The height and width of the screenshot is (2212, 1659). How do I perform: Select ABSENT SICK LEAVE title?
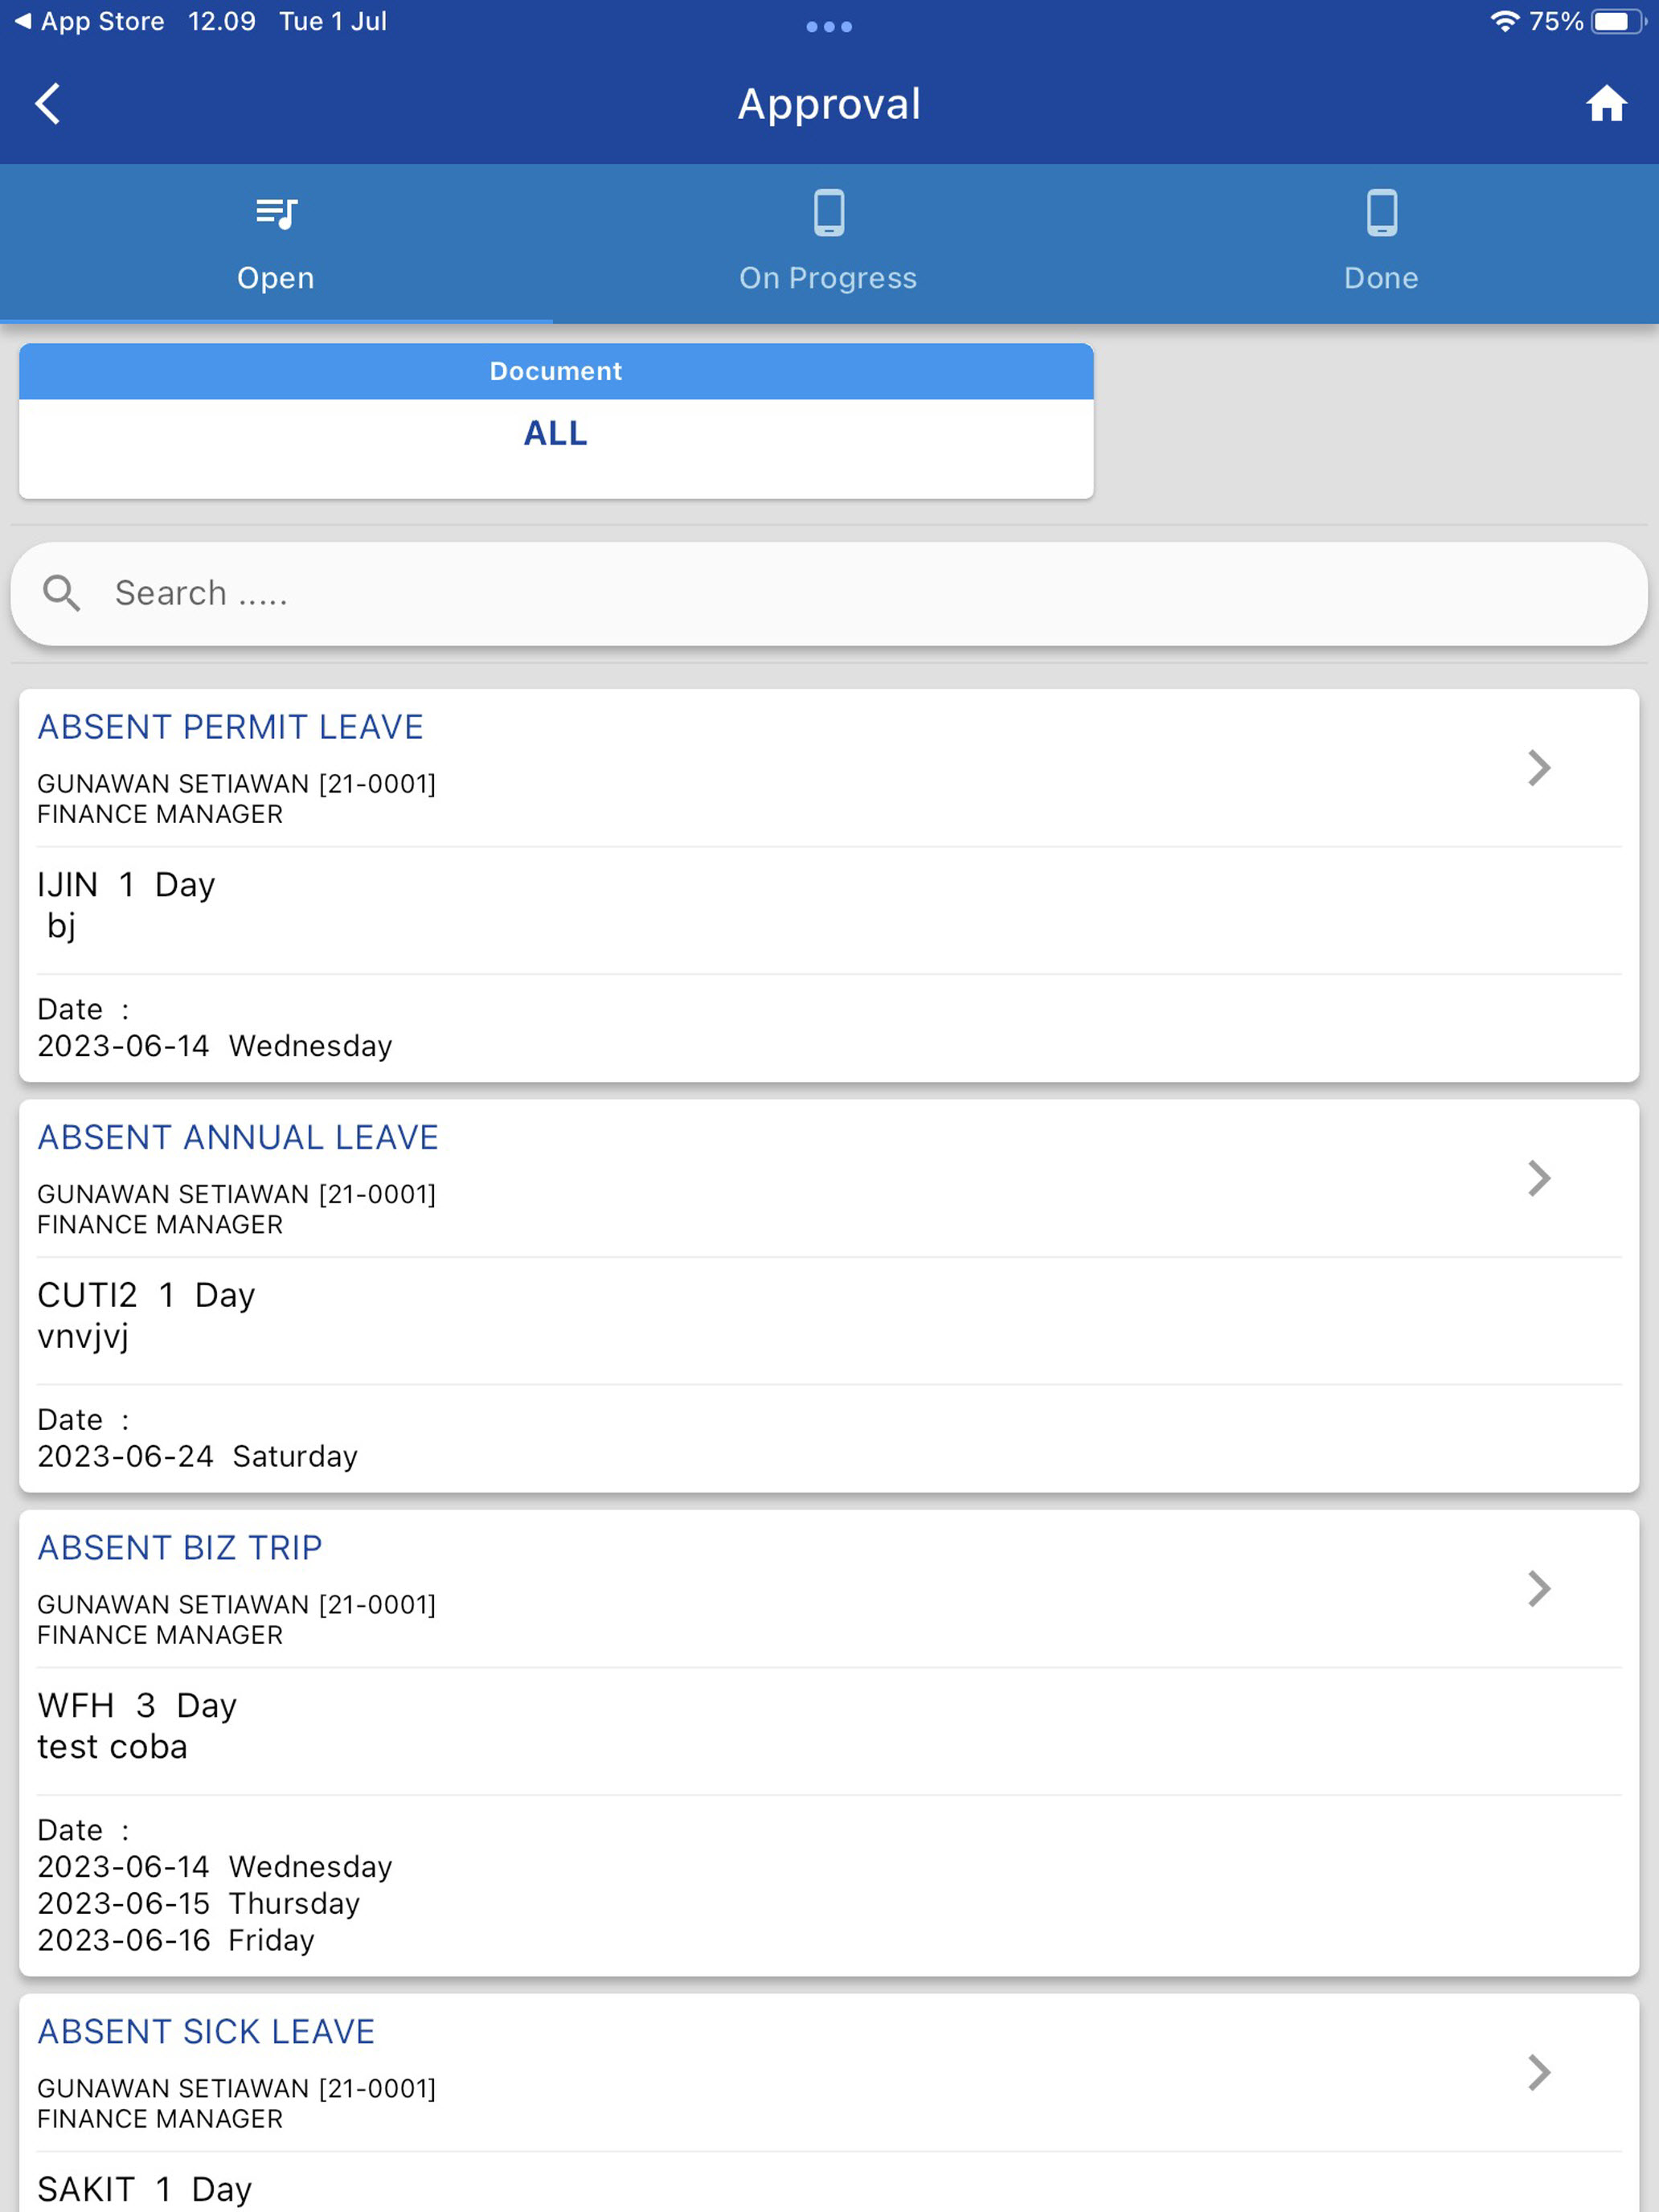click(x=206, y=2032)
